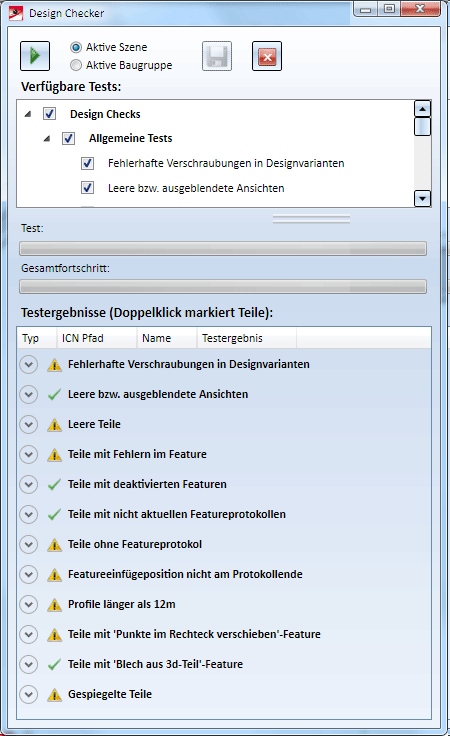
Task: Click the Design Checker app icon in title bar
Action: point(16,13)
